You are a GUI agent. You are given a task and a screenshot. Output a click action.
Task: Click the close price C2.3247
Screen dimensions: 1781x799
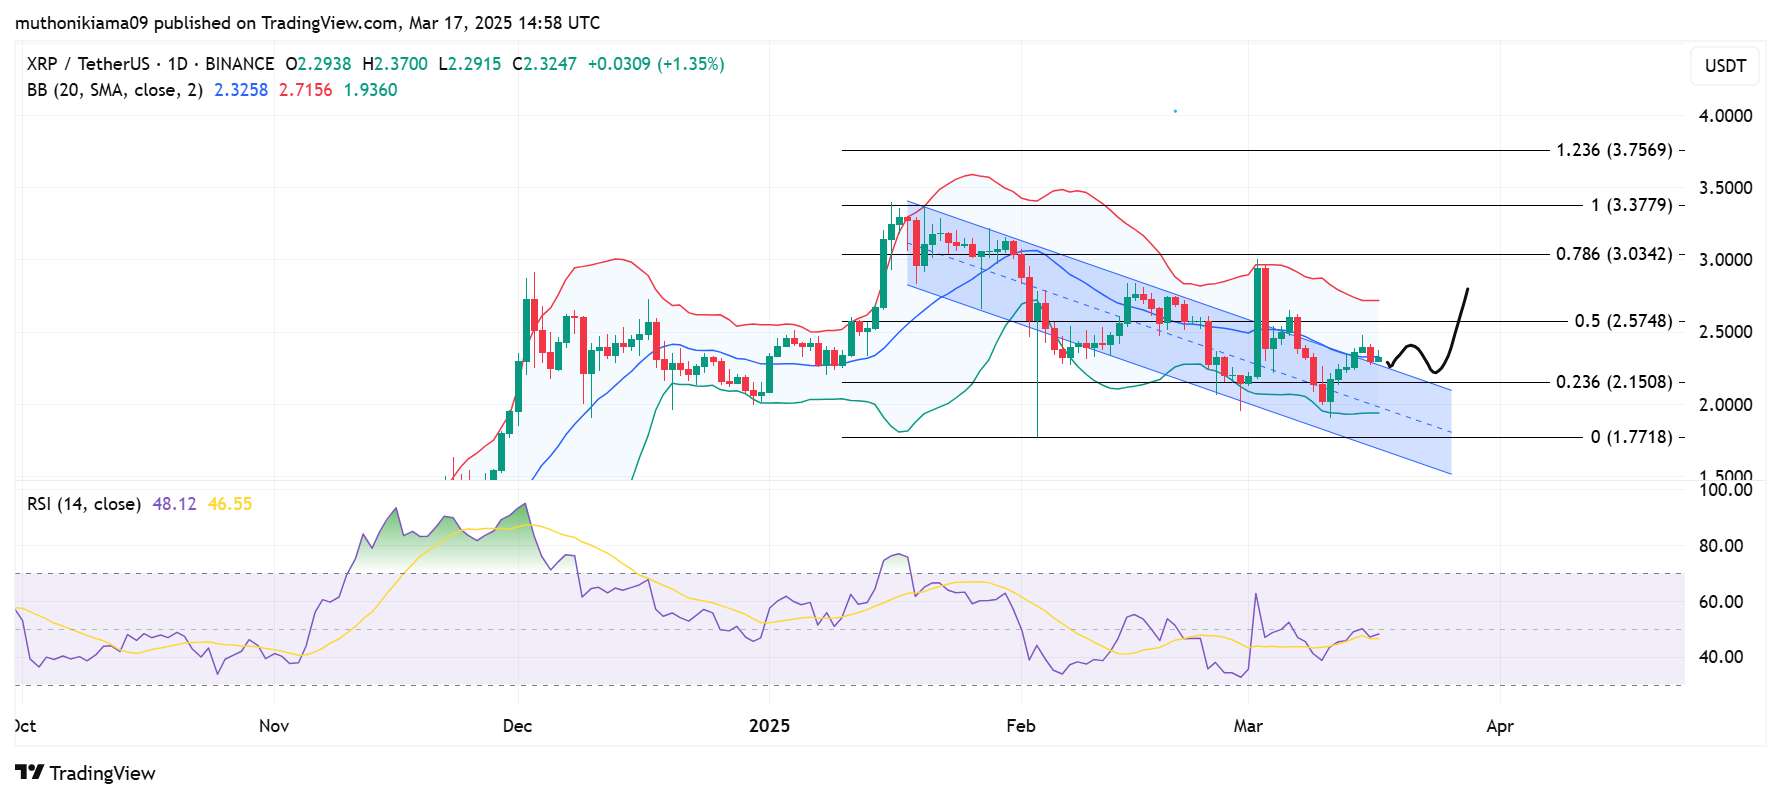click(544, 64)
